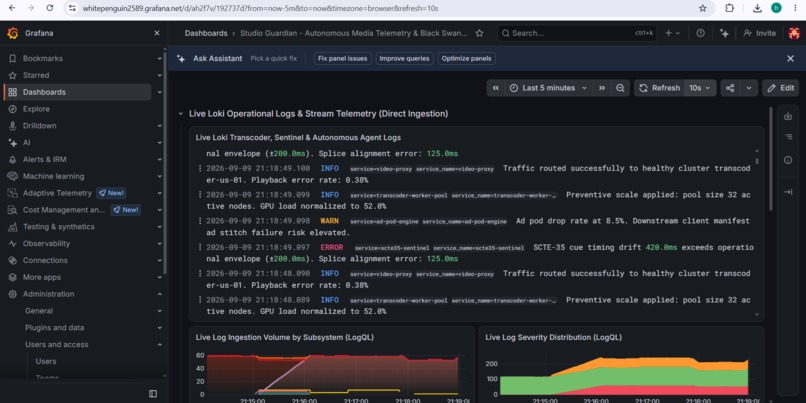
Task: Open Users under Users and access
Action: (46, 361)
